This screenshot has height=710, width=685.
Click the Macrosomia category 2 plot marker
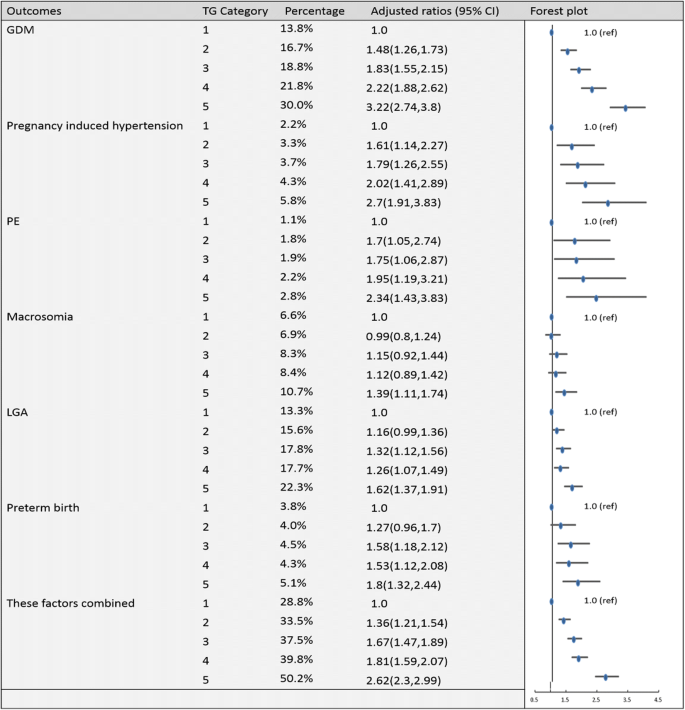point(551,336)
